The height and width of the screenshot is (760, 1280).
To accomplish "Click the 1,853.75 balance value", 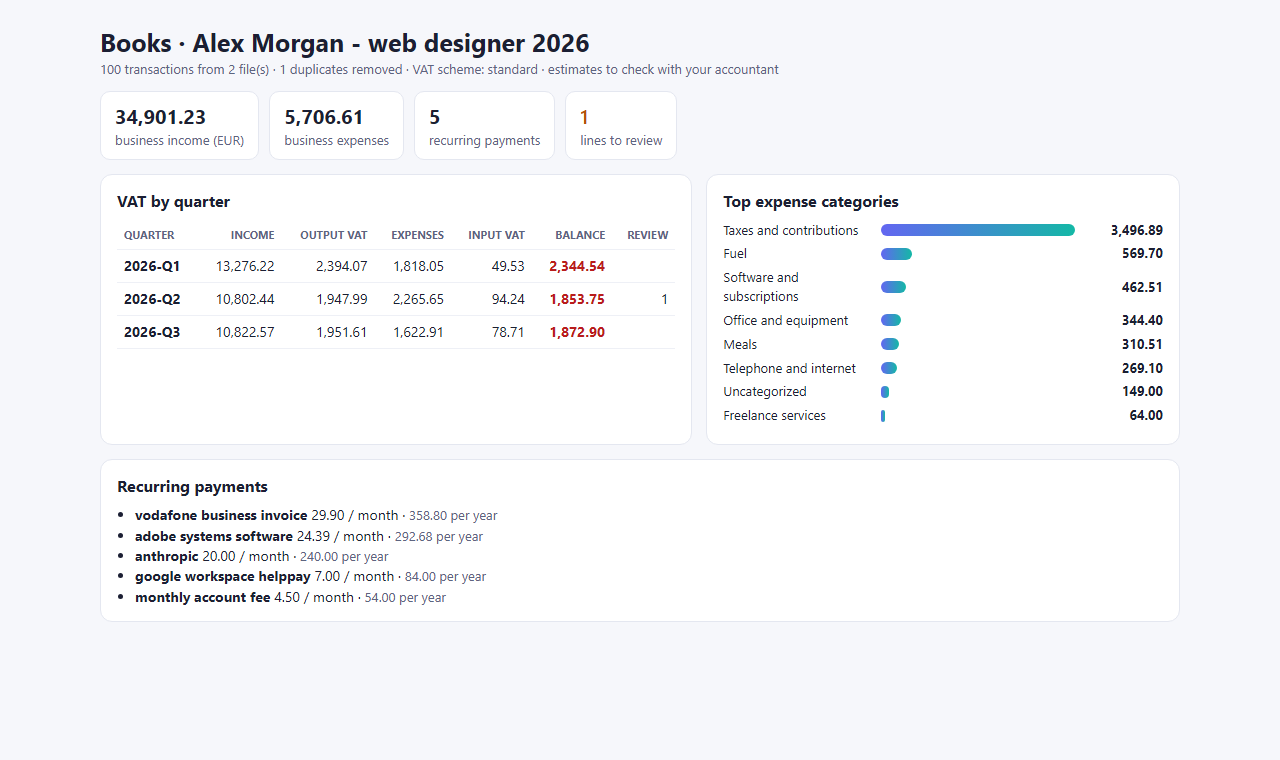I will pyautogui.click(x=577, y=299).
